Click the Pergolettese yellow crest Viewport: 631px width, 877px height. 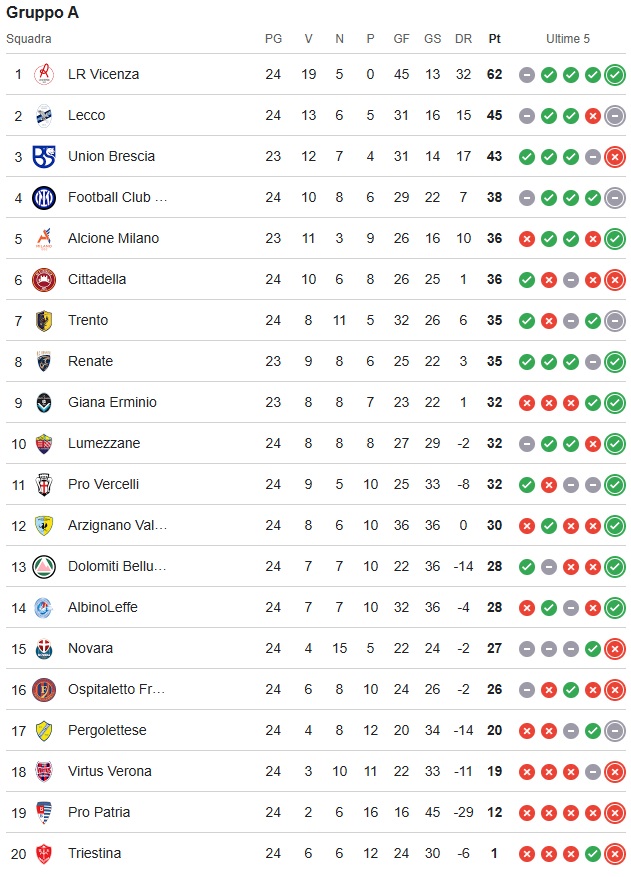[44, 730]
